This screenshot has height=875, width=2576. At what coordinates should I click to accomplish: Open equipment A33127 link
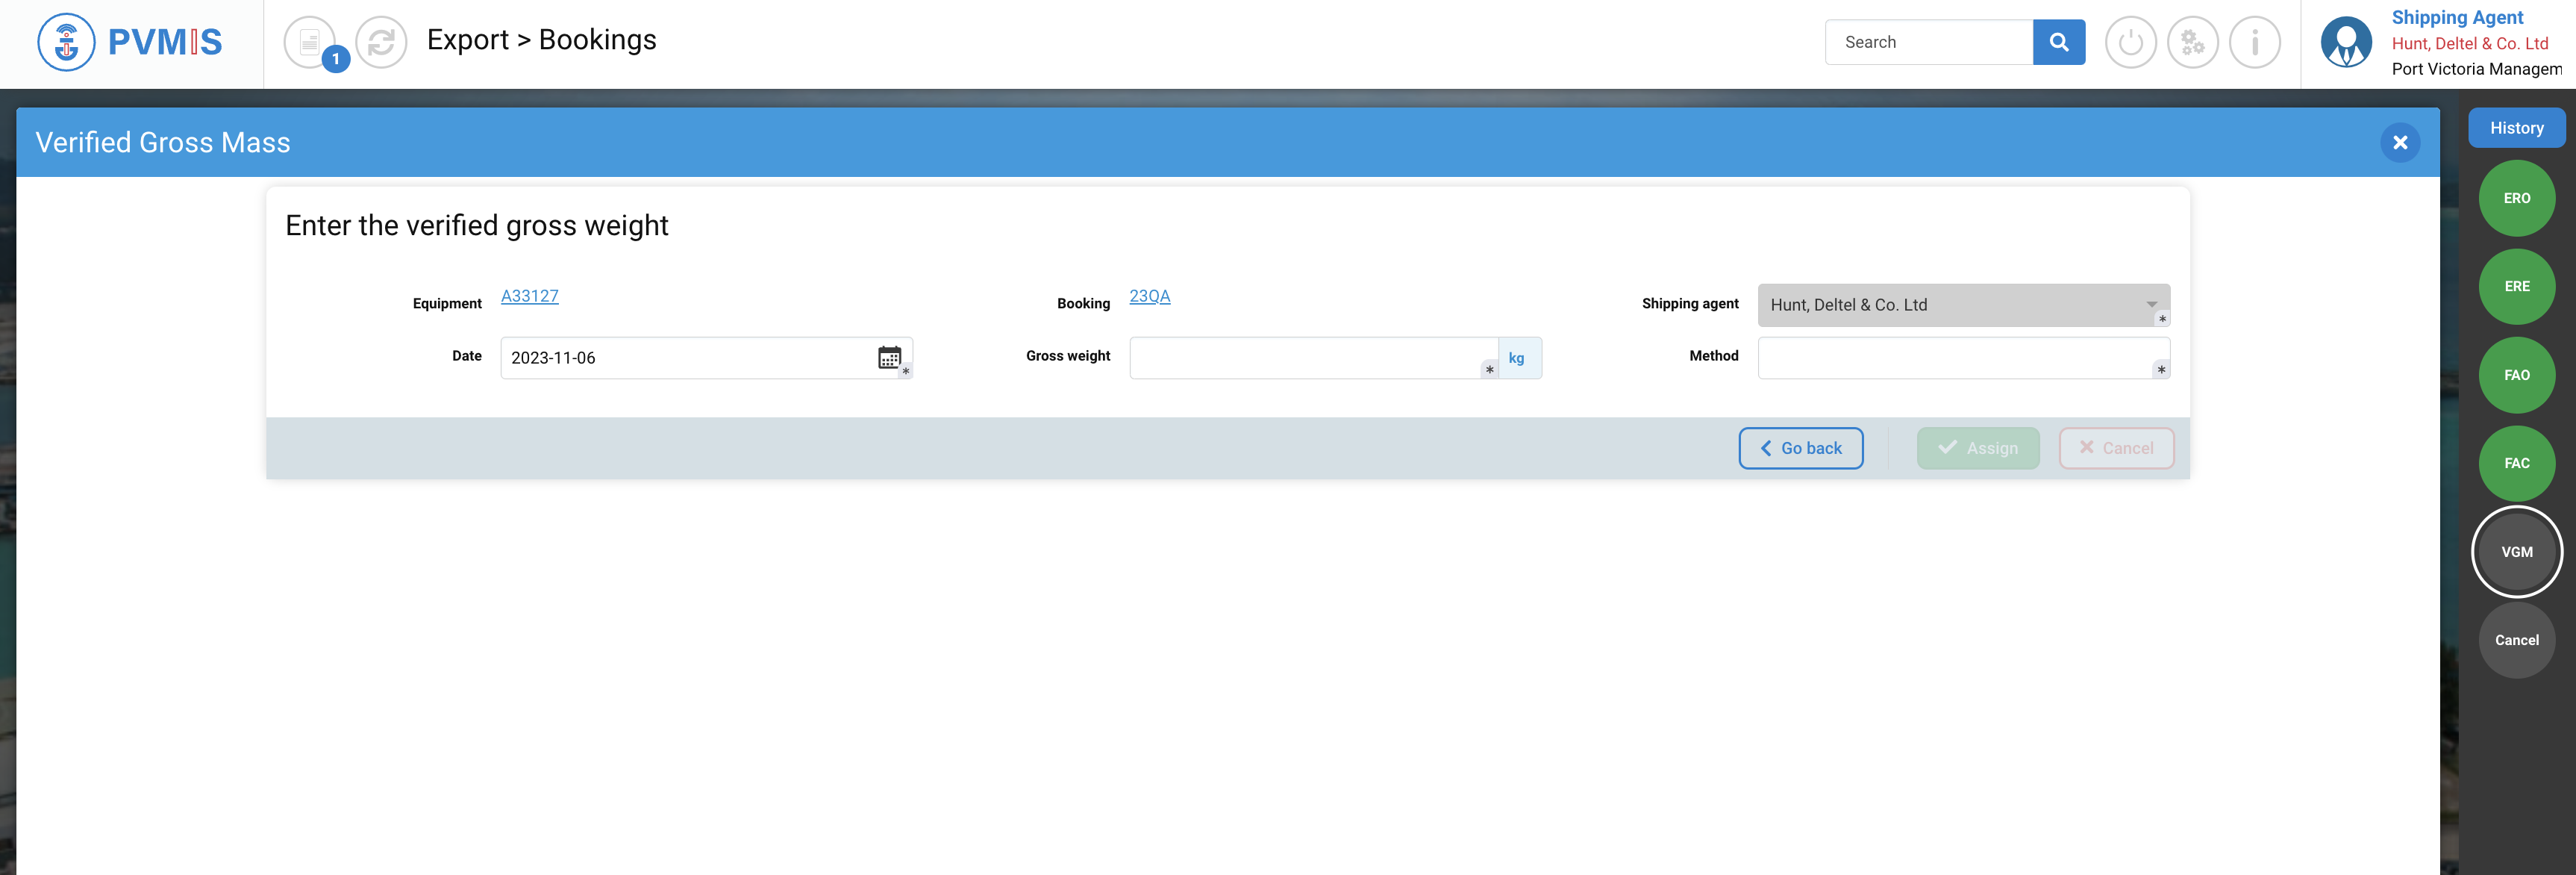(529, 296)
